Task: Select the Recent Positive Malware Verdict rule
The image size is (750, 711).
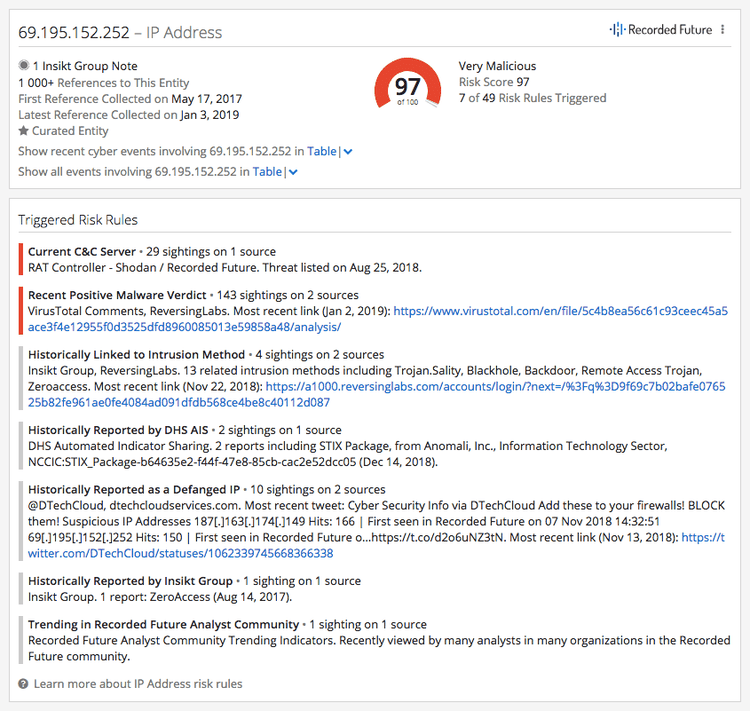Action: coord(116,295)
